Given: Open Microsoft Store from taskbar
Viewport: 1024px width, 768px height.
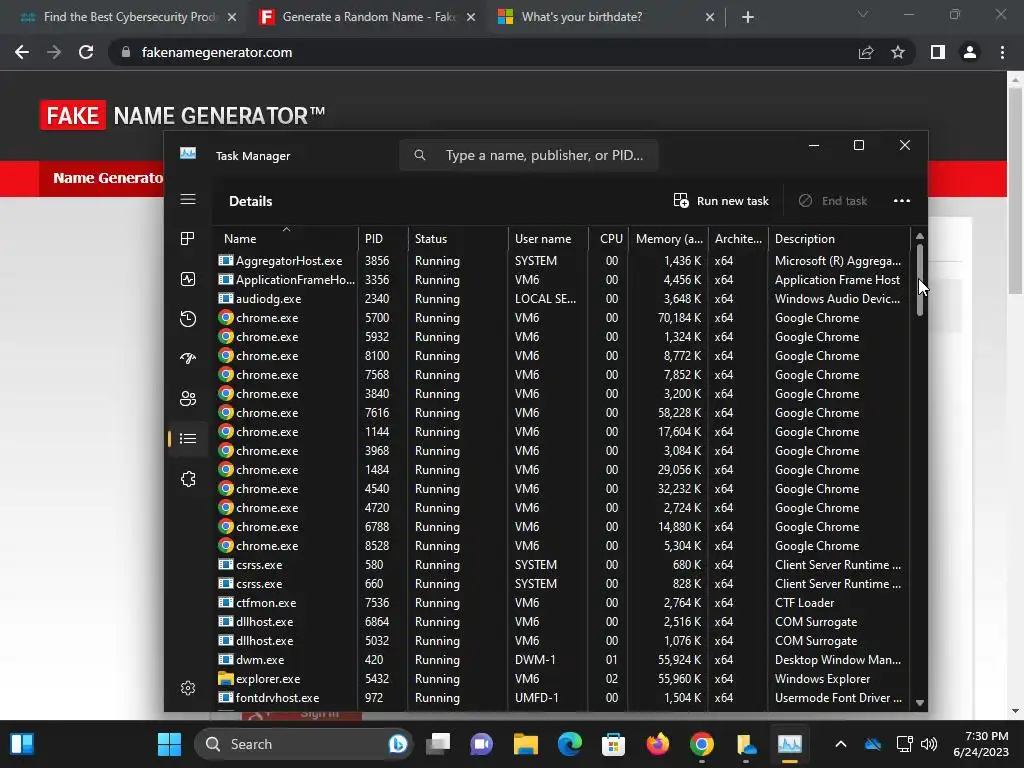Looking at the screenshot, I should (x=613, y=744).
